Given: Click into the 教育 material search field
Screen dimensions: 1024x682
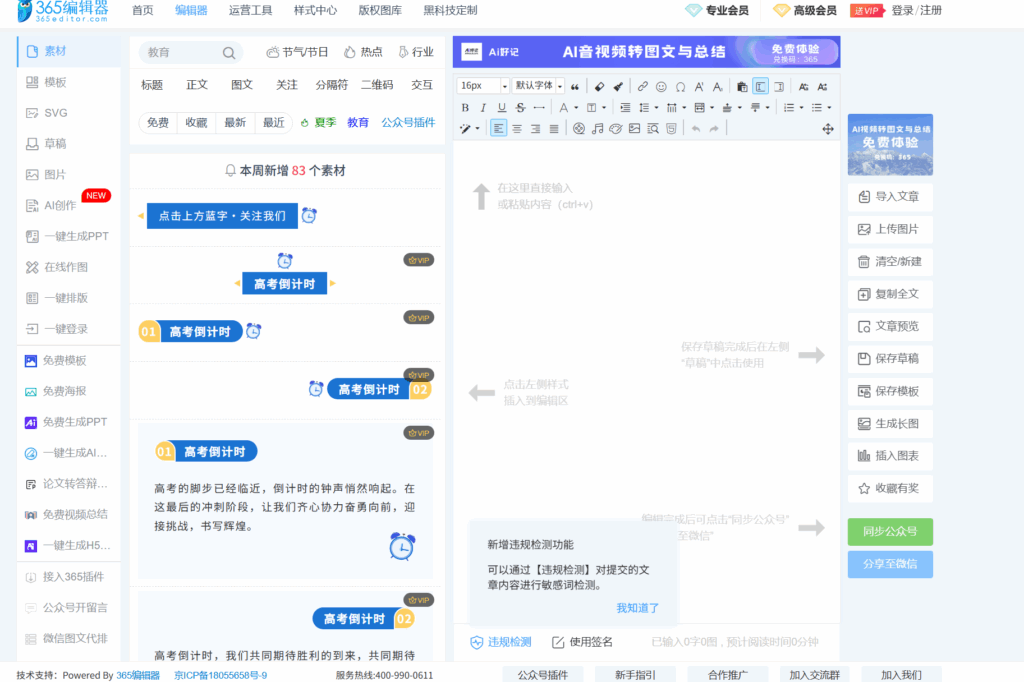Looking at the screenshot, I should point(183,52).
